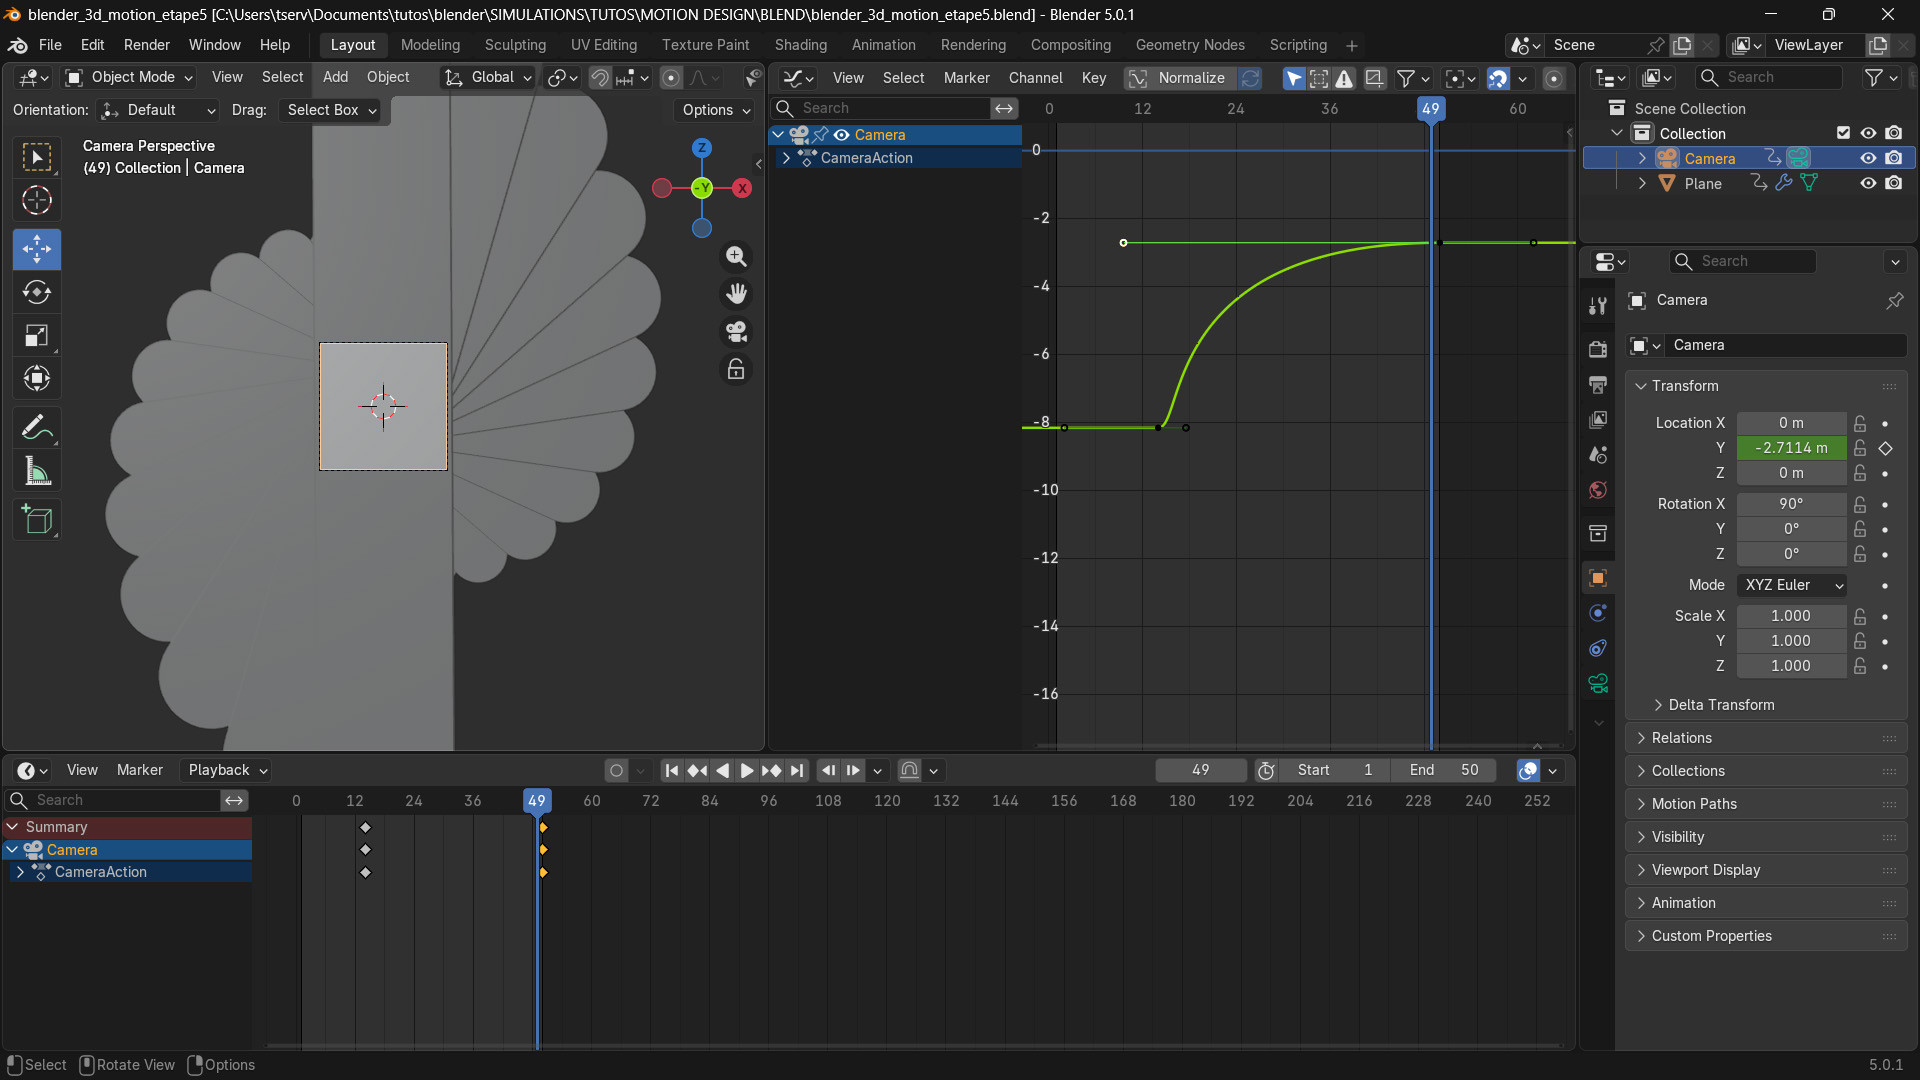This screenshot has height=1080, width=1920.
Task: Switch to the Shading workspace tab
Action: 800,45
